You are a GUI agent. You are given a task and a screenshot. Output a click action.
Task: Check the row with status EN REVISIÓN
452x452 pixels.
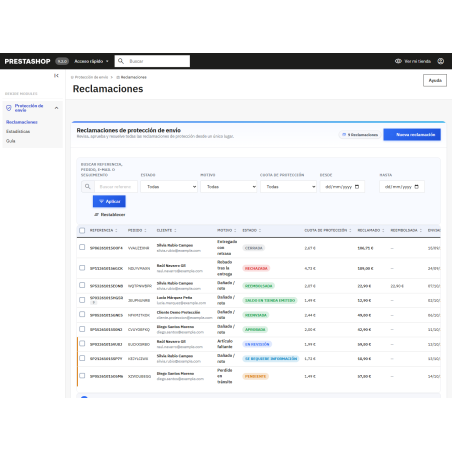click(82, 343)
